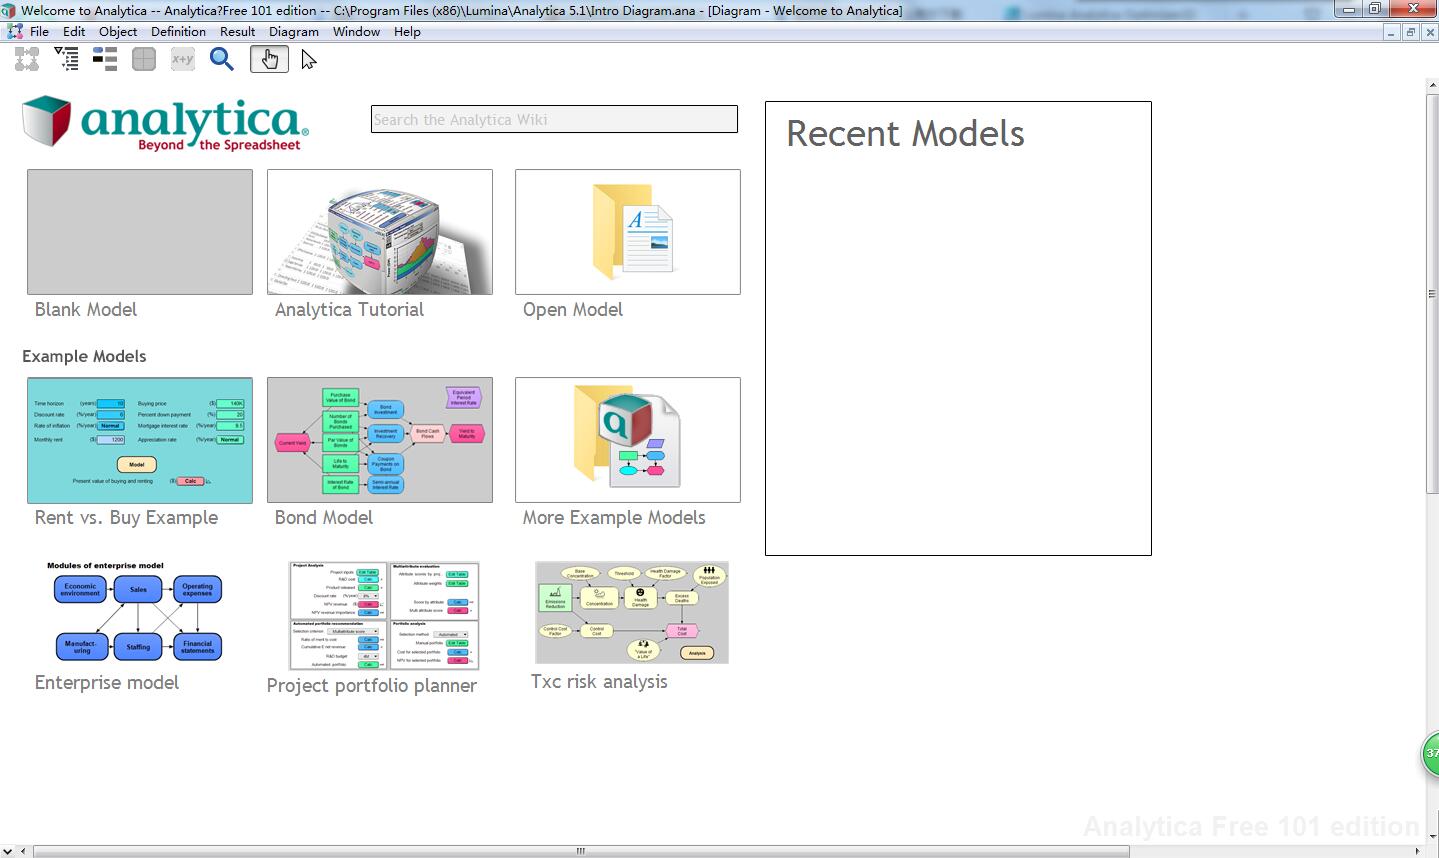Click the green circular badge at right edge
Image resolution: width=1439 pixels, height=858 pixels.
pyautogui.click(x=1431, y=754)
